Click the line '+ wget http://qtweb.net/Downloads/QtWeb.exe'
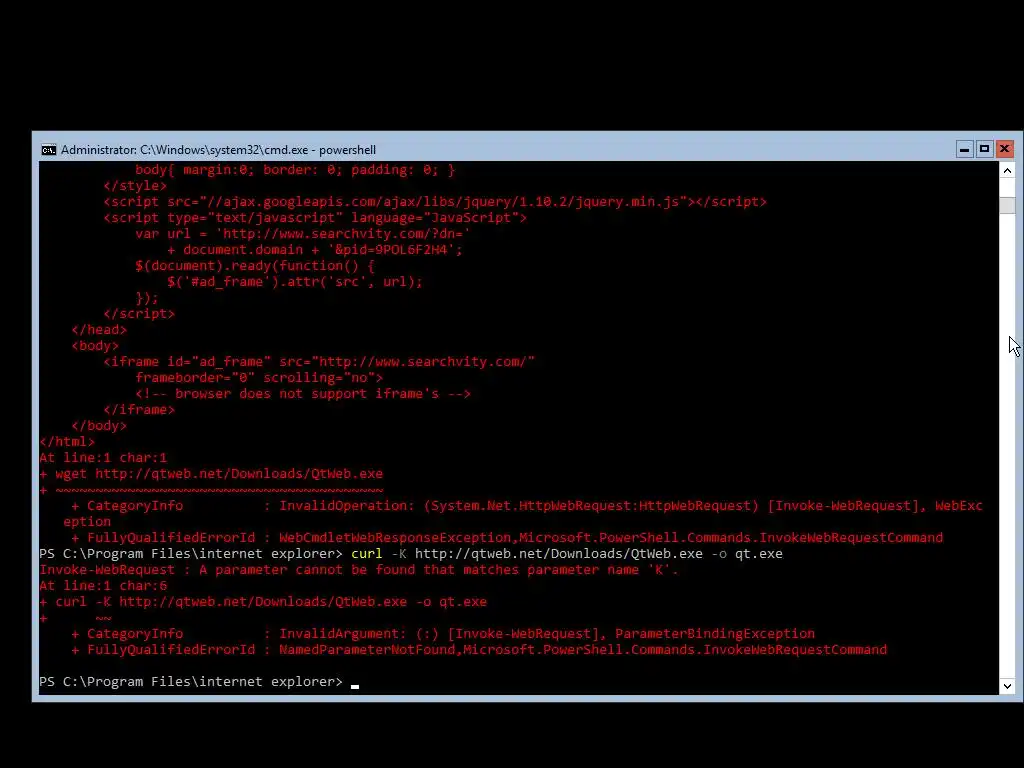The image size is (1024, 768). click(x=211, y=474)
